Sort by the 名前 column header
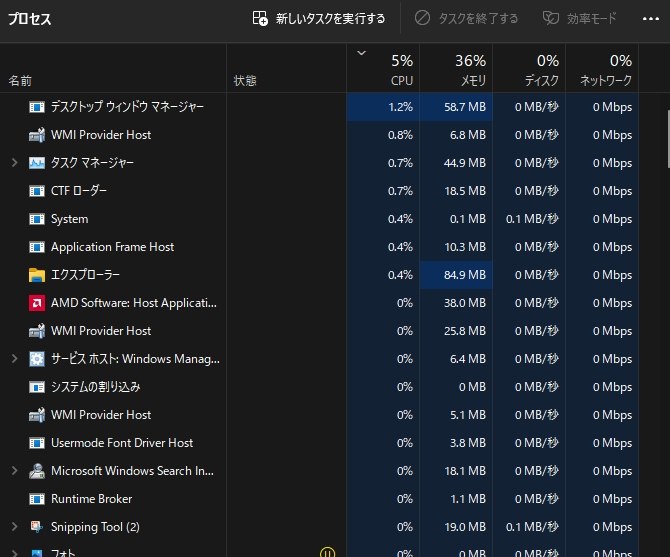670x557 pixels. click(x=113, y=68)
